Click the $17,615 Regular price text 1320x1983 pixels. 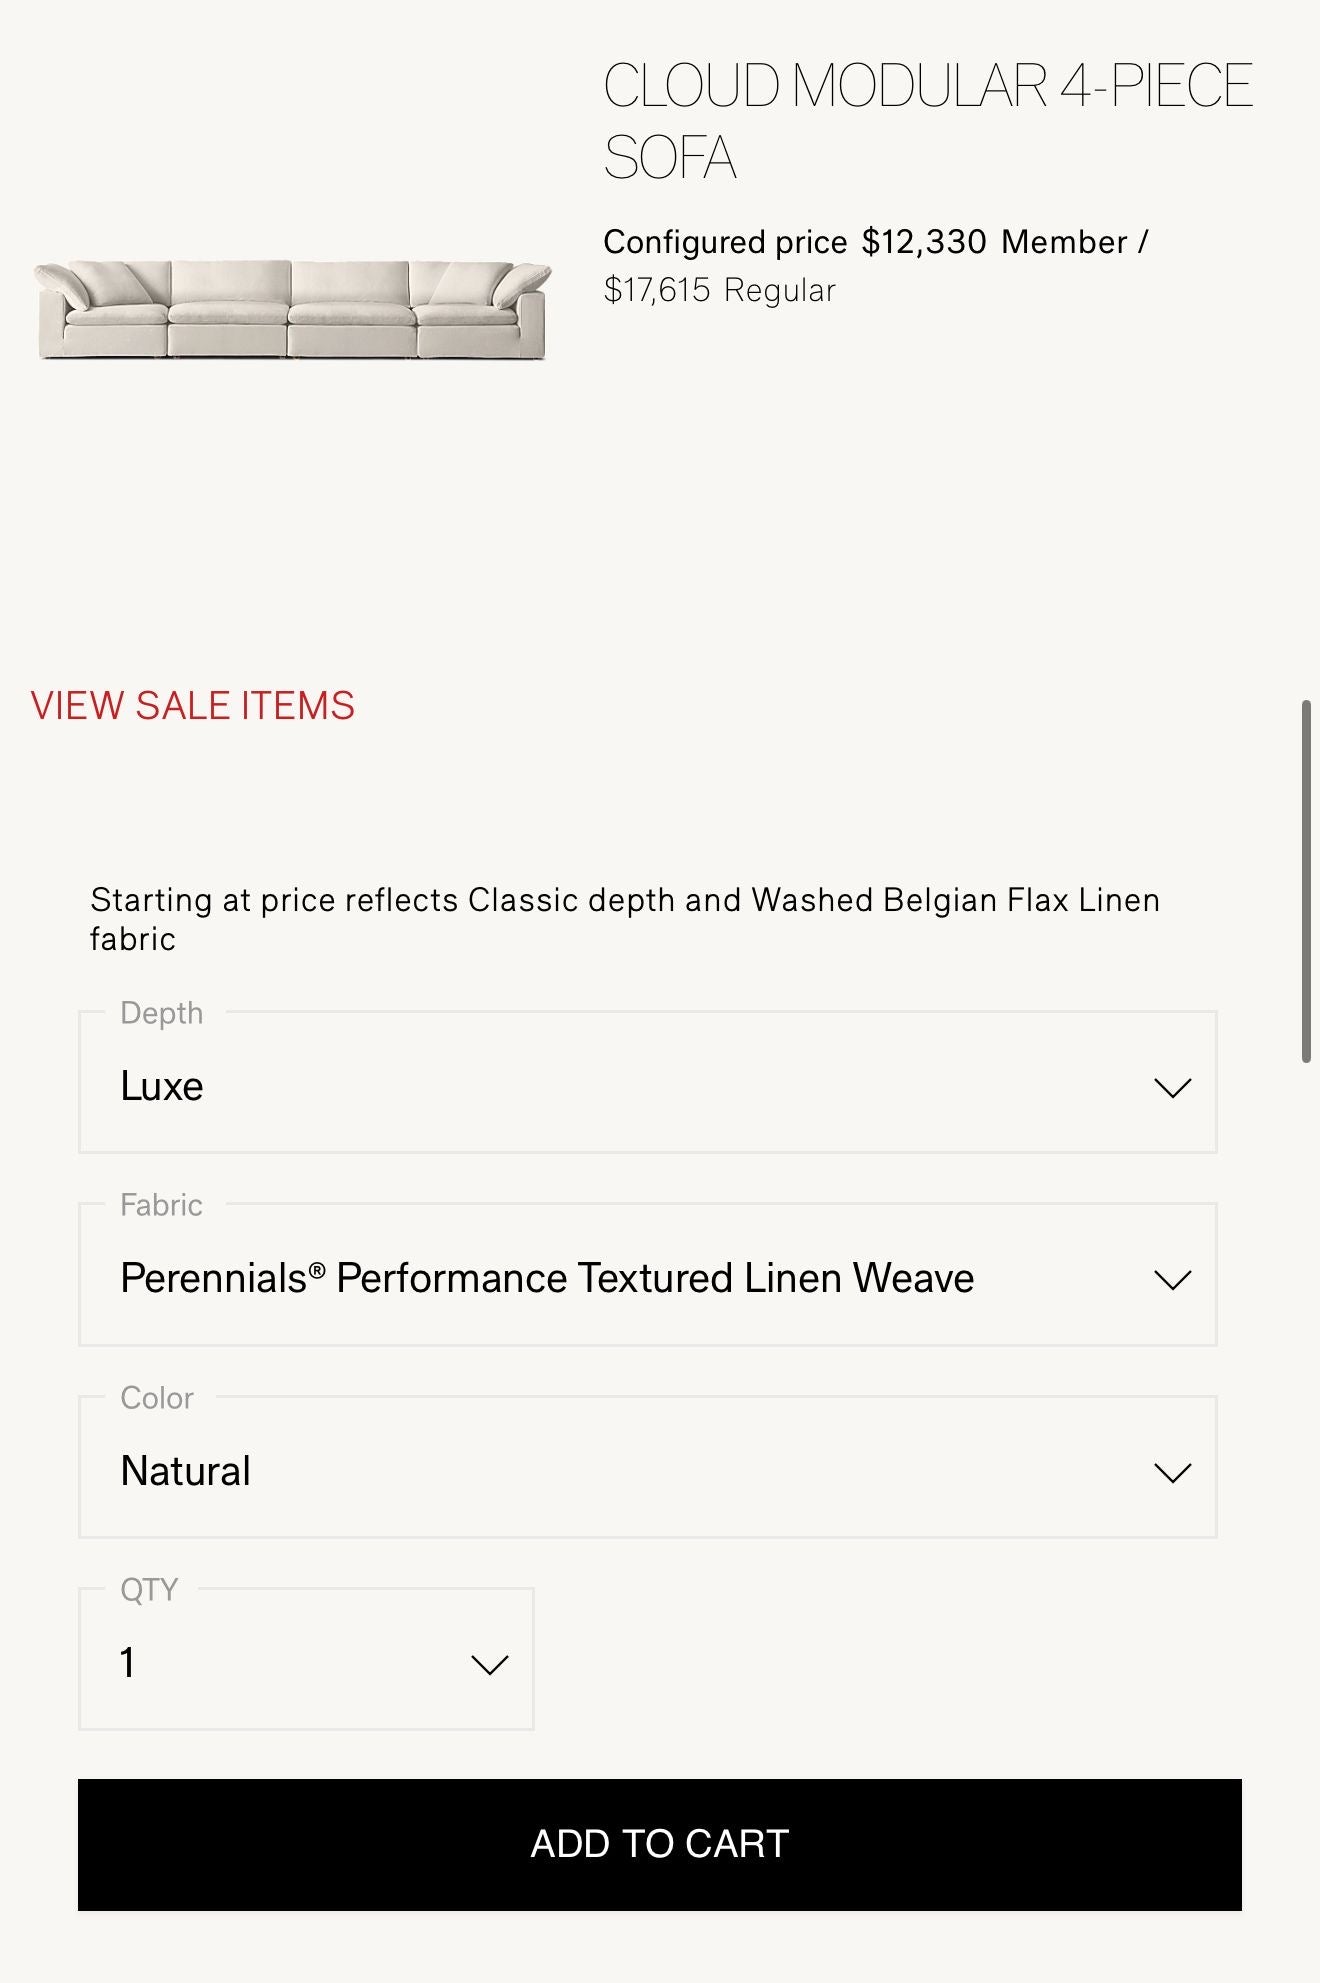click(719, 290)
